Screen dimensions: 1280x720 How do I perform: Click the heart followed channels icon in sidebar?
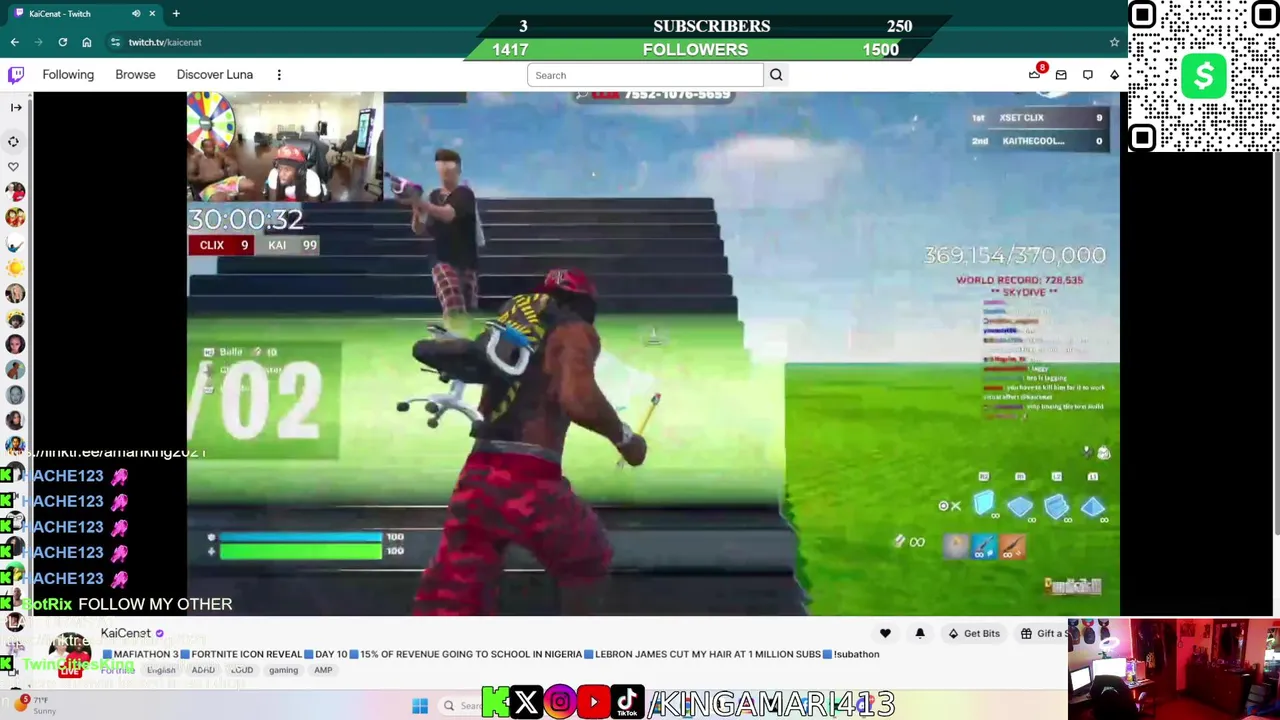click(x=14, y=166)
